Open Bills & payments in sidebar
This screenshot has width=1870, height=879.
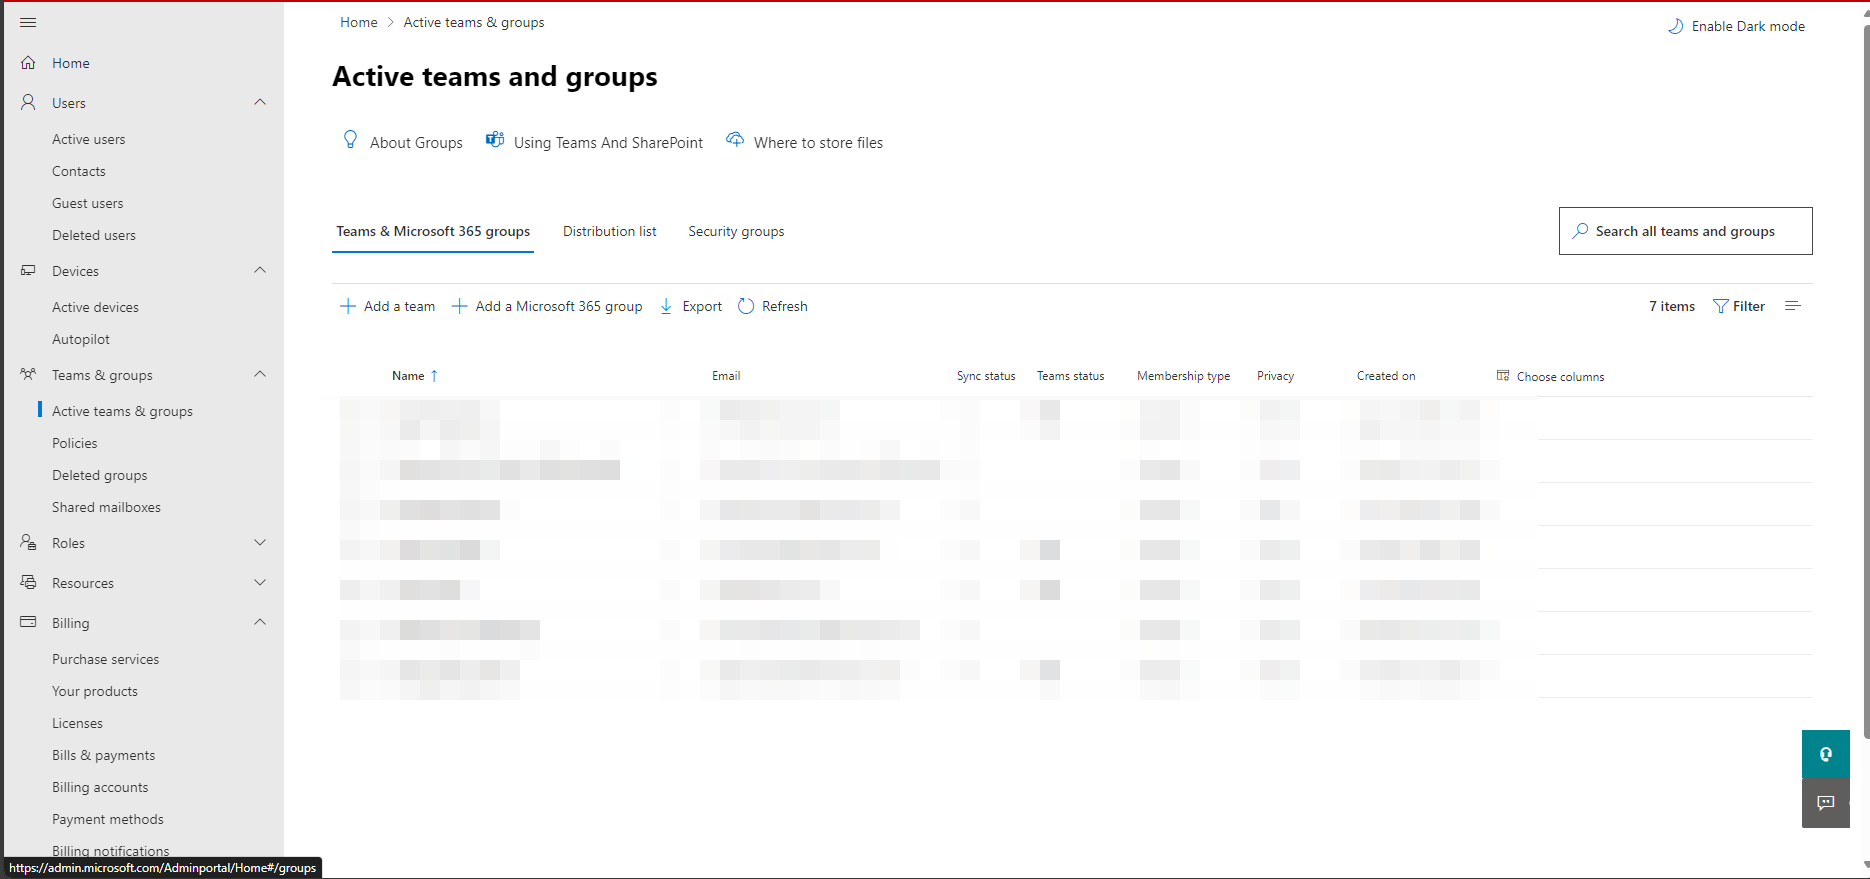click(x=104, y=755)
